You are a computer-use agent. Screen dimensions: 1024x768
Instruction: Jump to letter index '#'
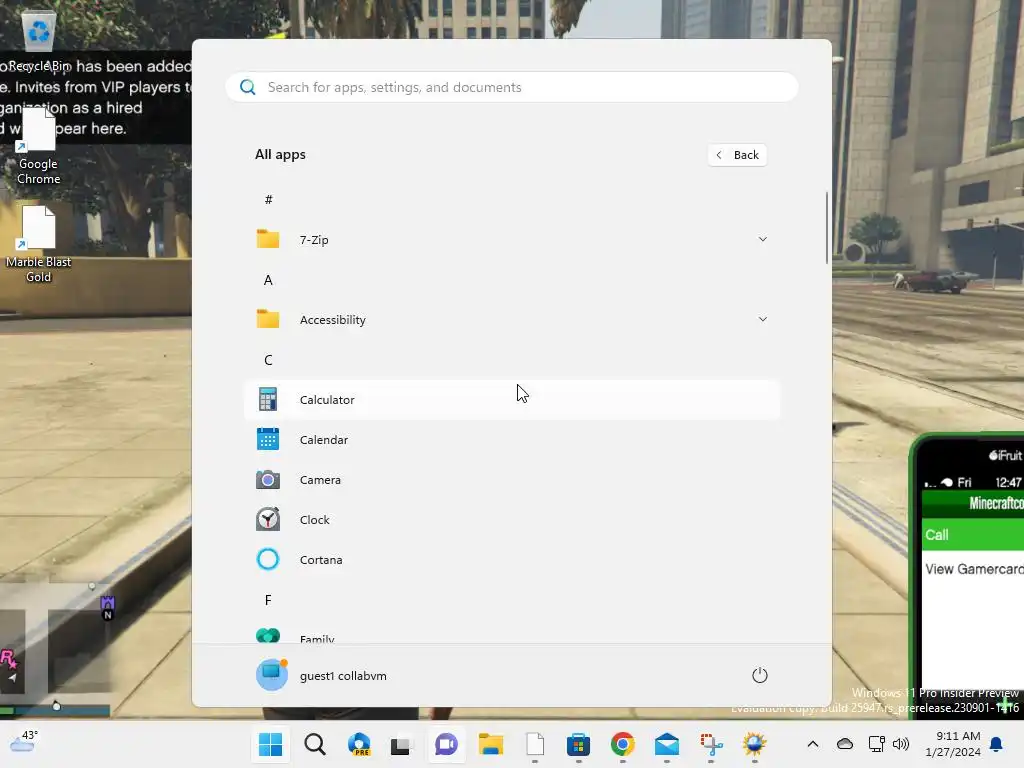pos(268,200)
